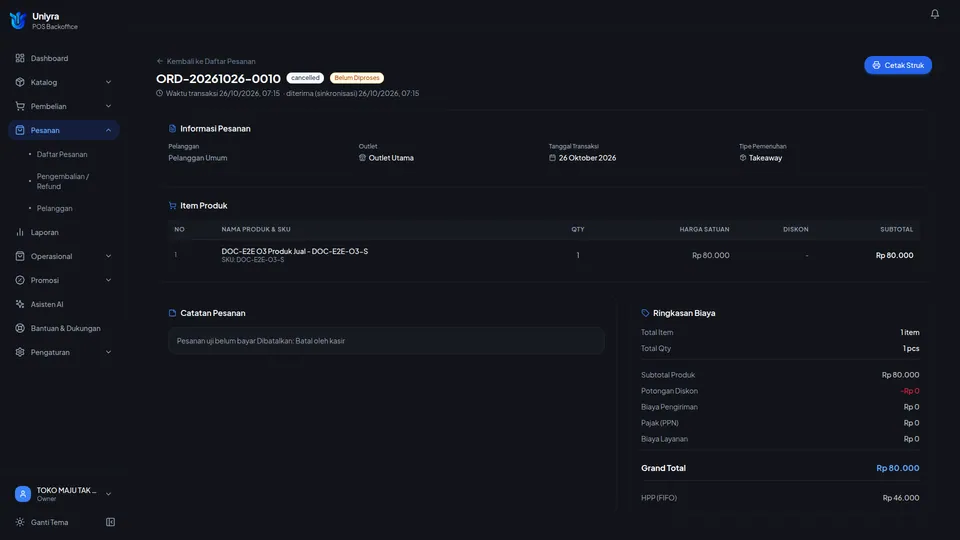Viewport: 960px width, 540px height.
Task: Expand the Katalog menu chevron
Action: 108,82
